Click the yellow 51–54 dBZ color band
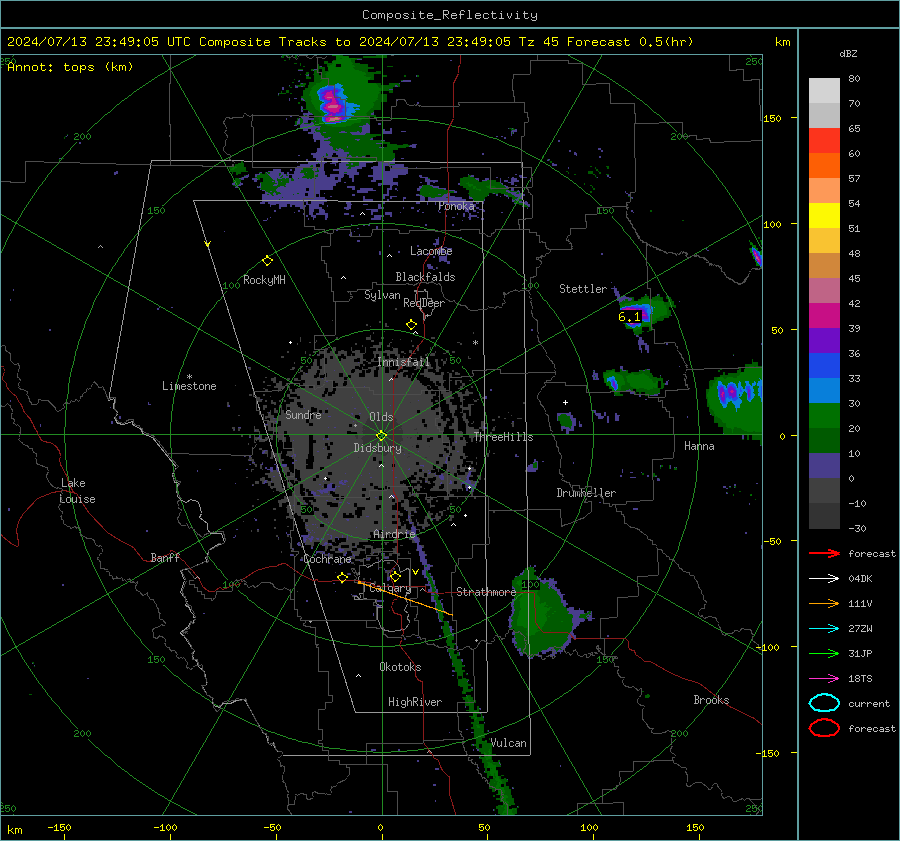Screen dimensions: 900x841 (x=824, y=216)
